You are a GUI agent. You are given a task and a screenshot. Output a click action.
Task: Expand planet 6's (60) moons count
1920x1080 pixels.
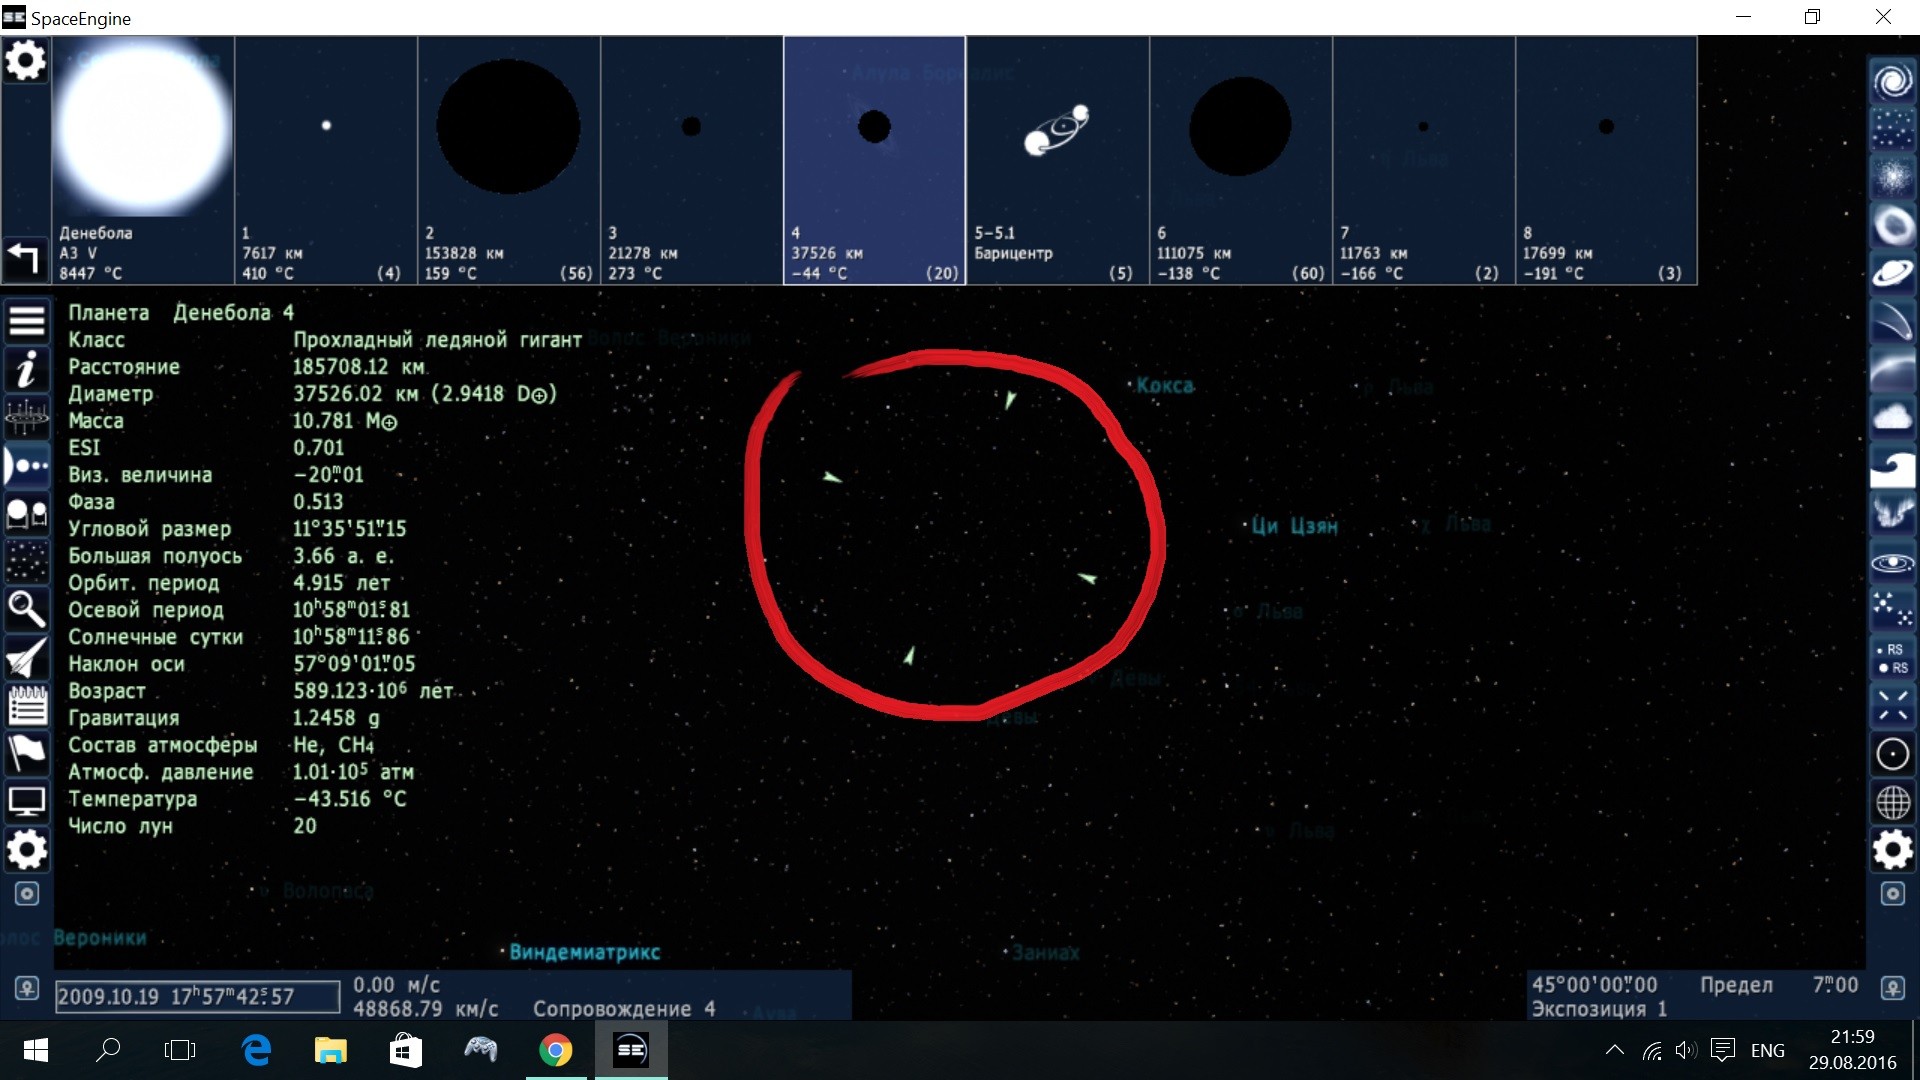tap(1308, 273)
